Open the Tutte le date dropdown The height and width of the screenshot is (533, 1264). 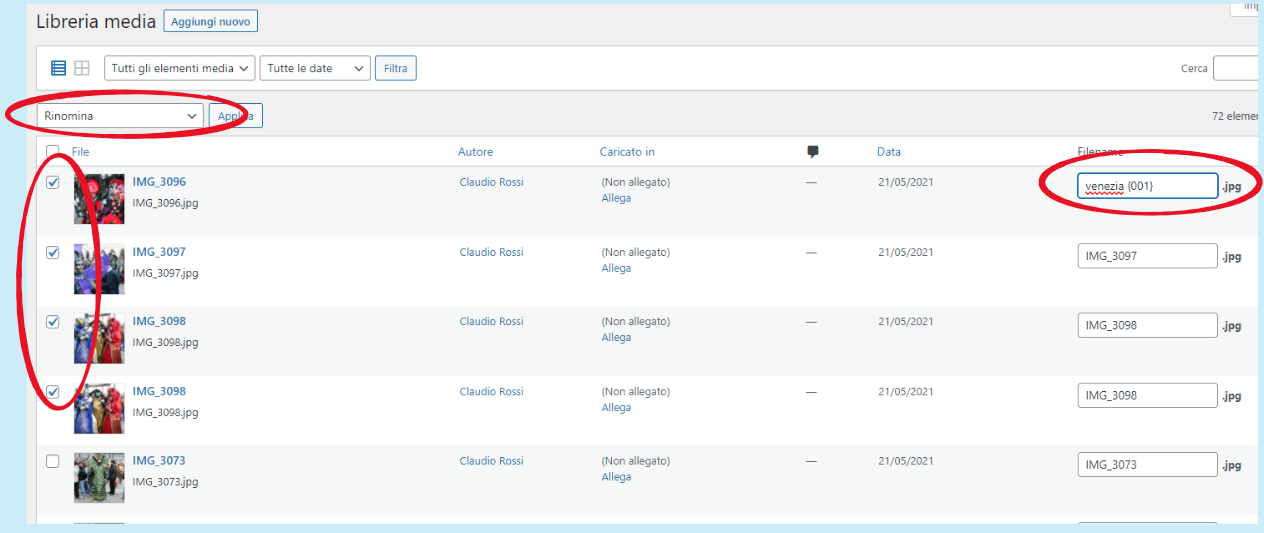tap(315, 68)
